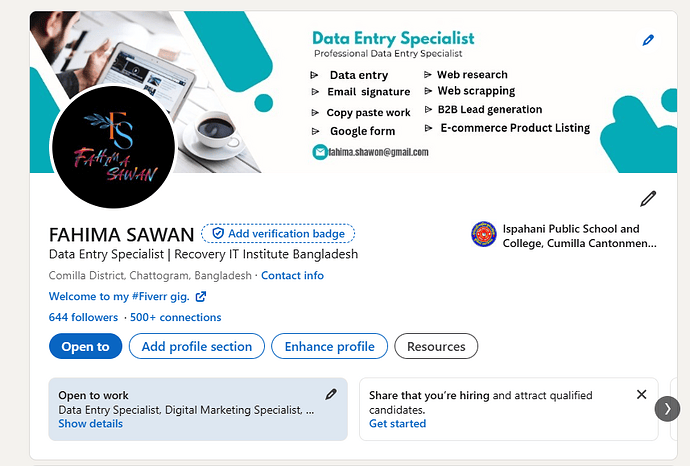Viewport: 690px width, 466px height.
Task: Edit the Open to work card pencil
Action: click(x=331, y=394)
